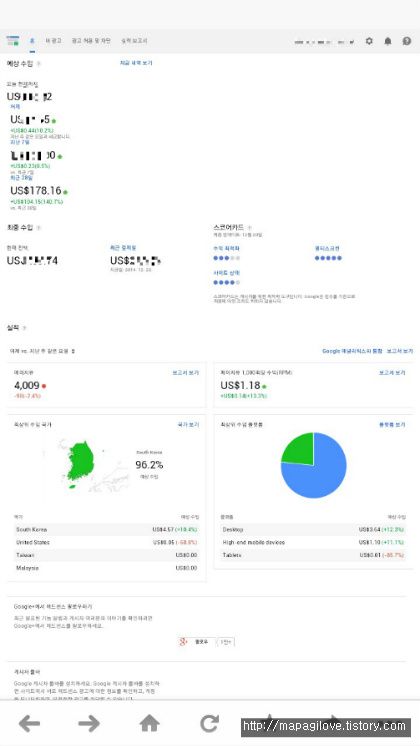Click the AdSense logo icon
Viewport: 420px width, 746px height.
[x=13, y=41]
